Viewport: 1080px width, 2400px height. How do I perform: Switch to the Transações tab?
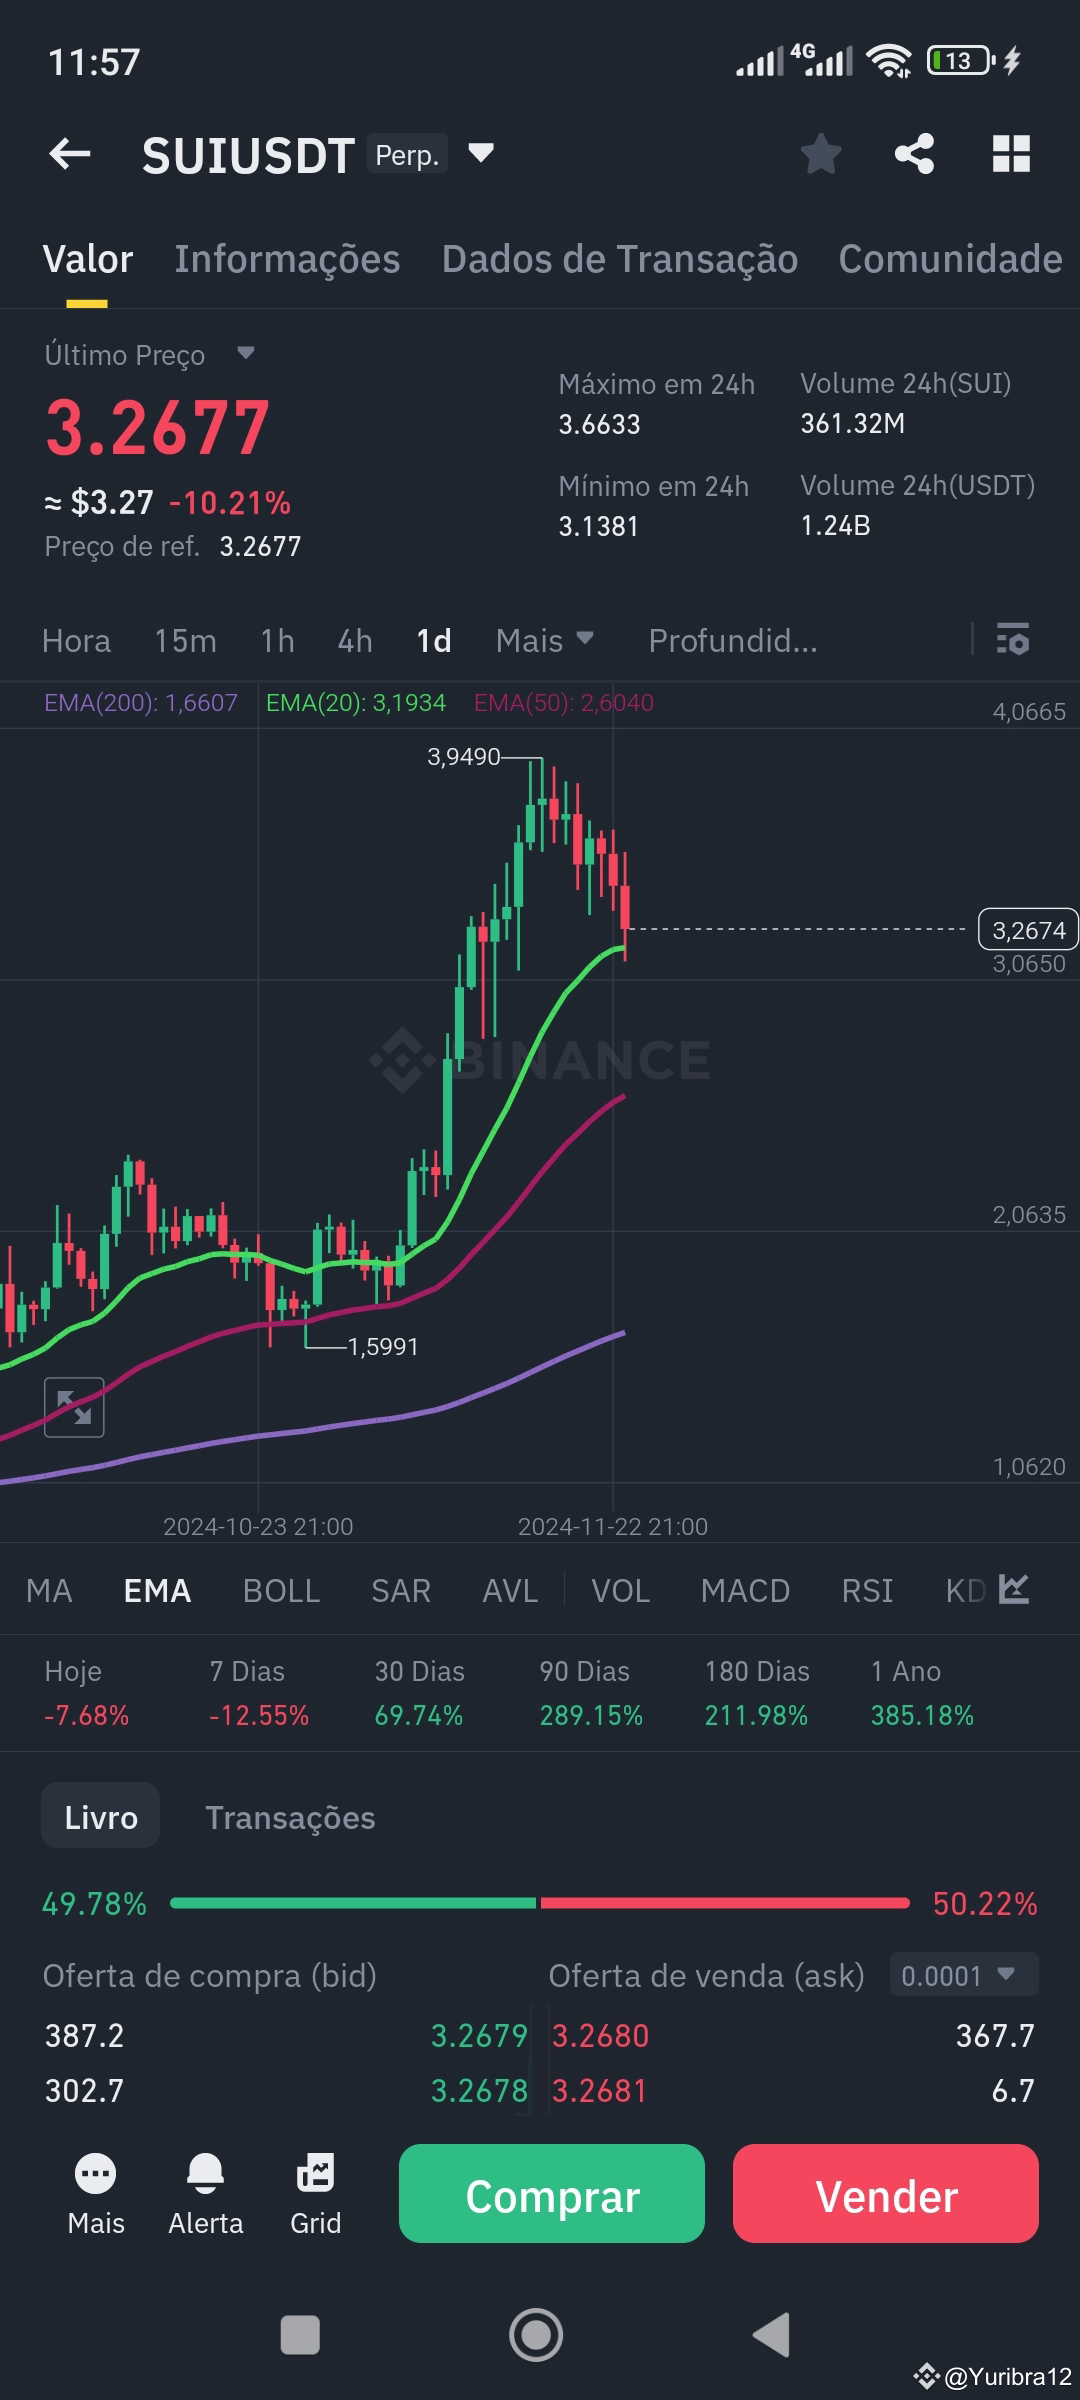coord(290,1817)
